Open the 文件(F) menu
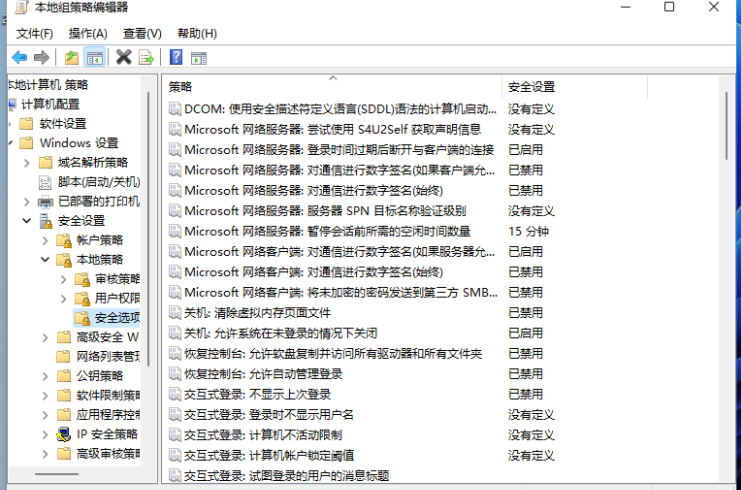Viewport: 741px width, 490px height. click(35, 33)
